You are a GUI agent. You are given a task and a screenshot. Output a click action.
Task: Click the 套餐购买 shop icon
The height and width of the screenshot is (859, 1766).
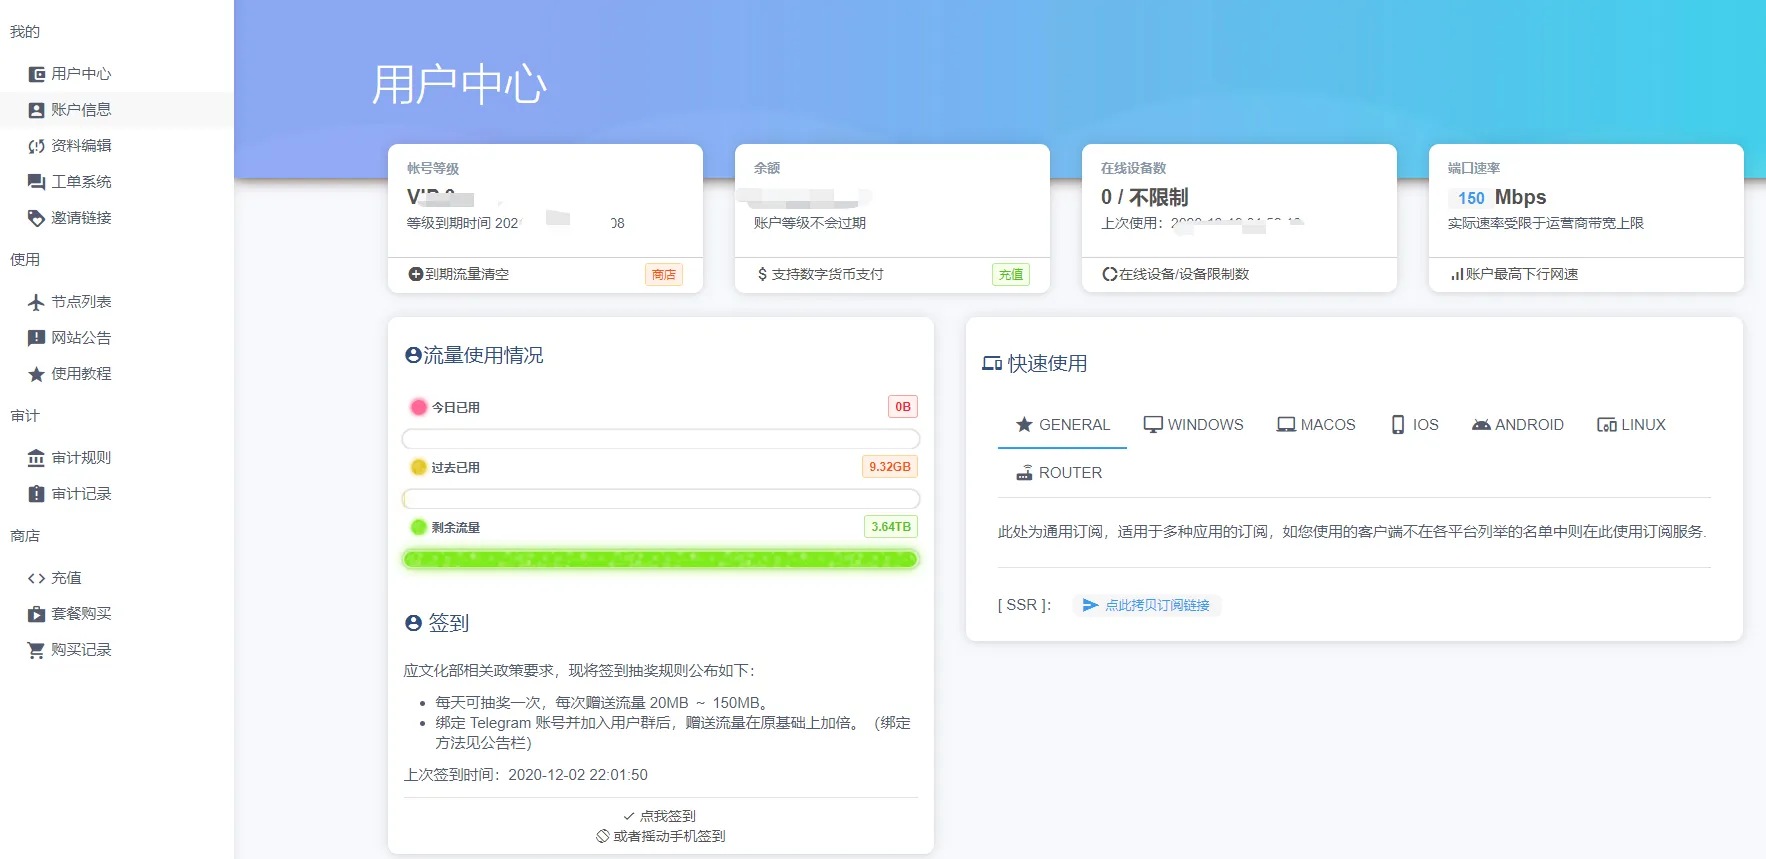(37, 614)
